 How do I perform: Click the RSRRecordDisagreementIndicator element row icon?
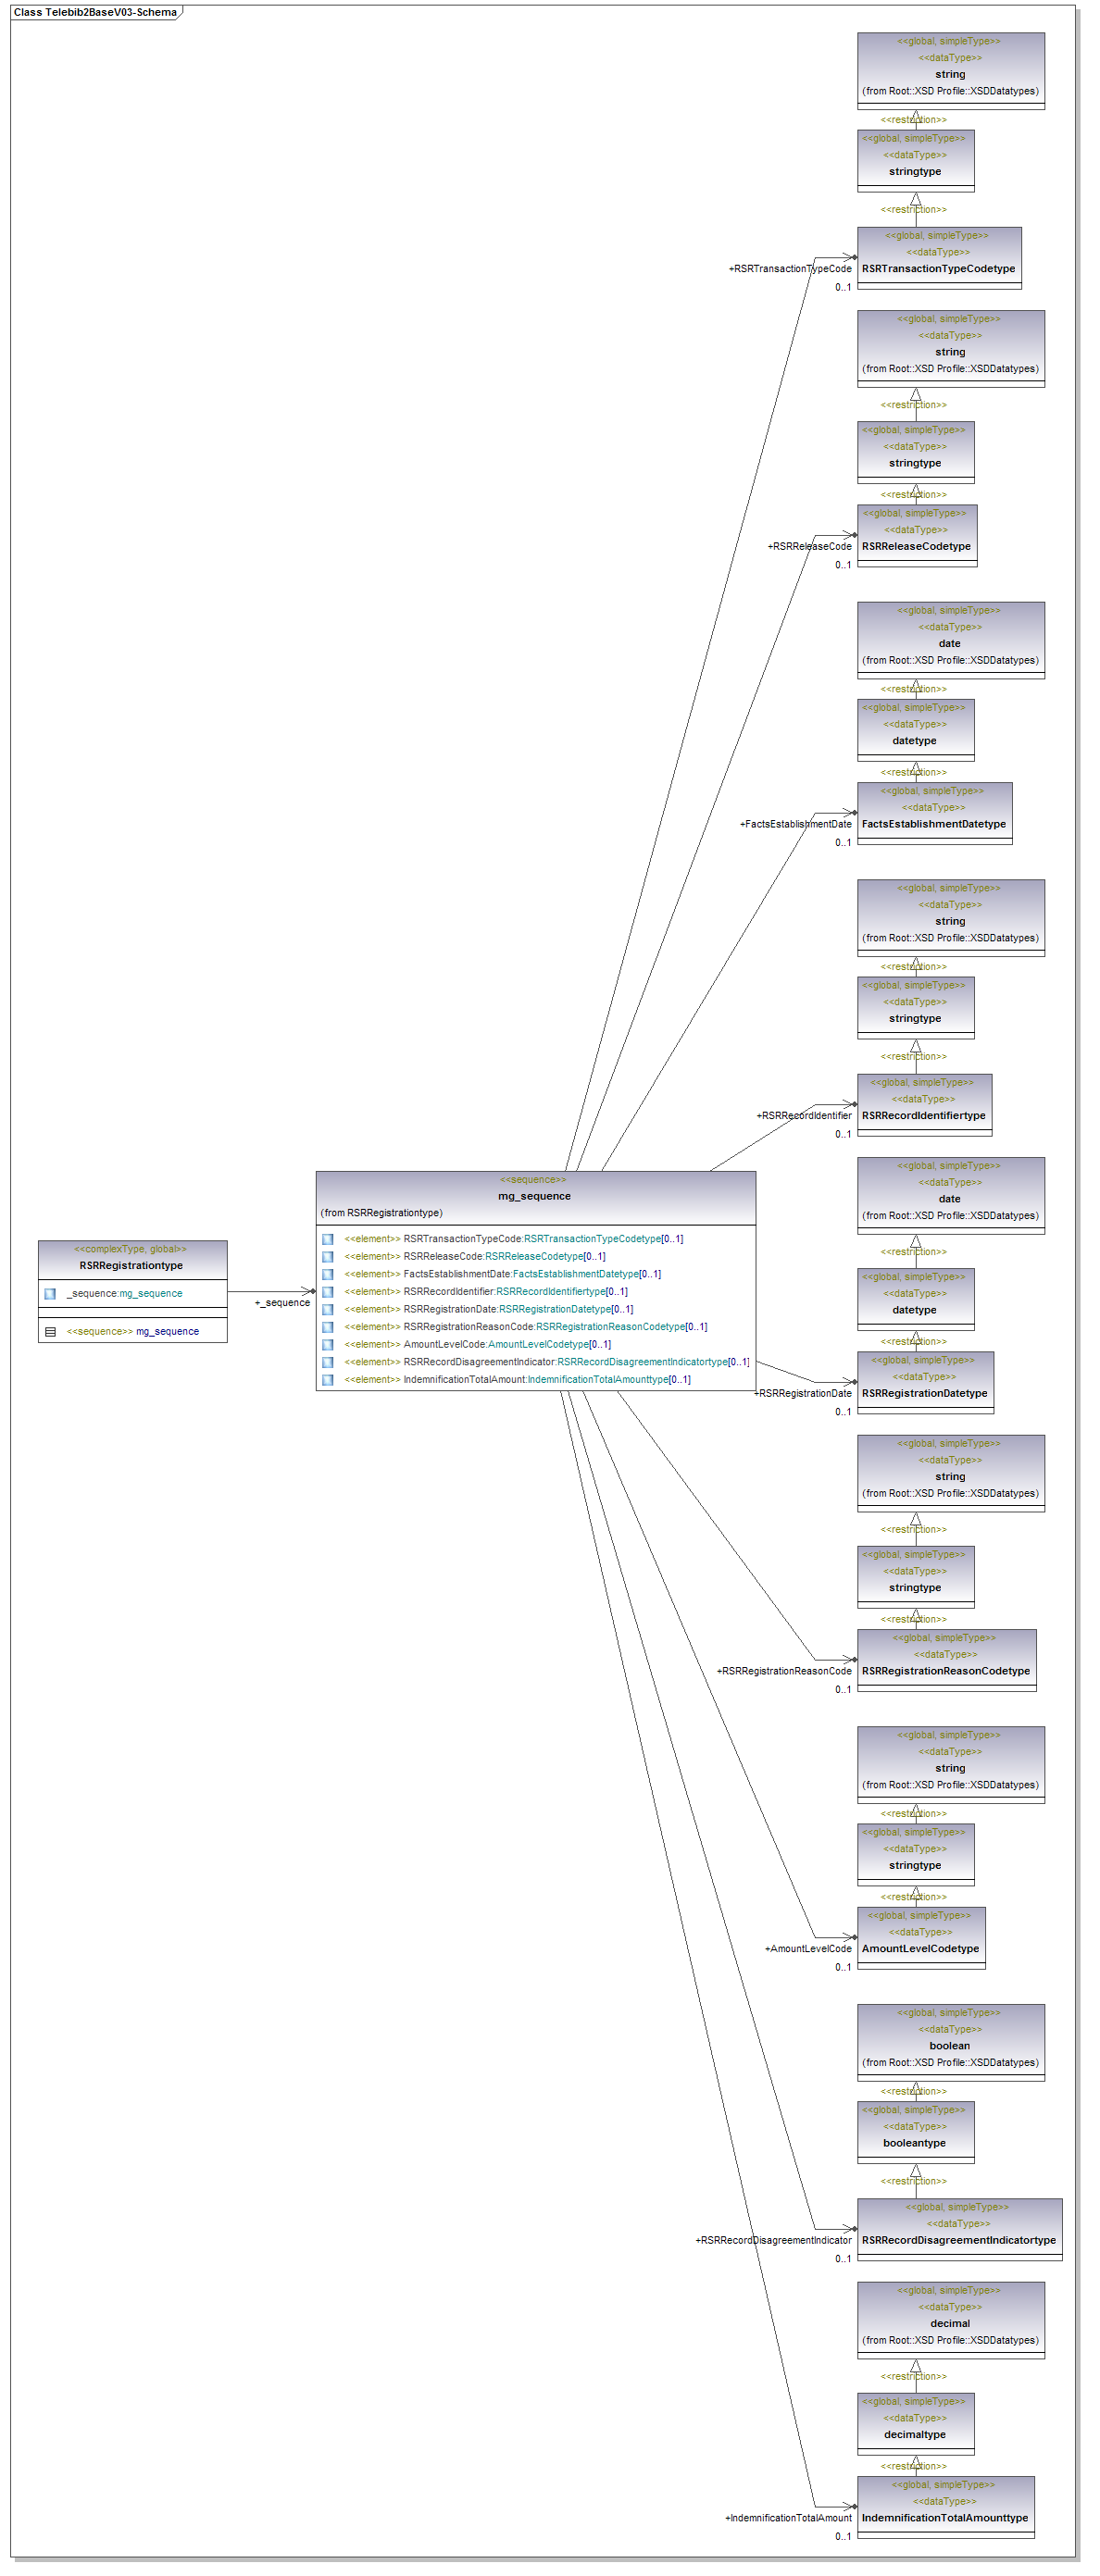pyautogui.click(x=327, y=1362)
